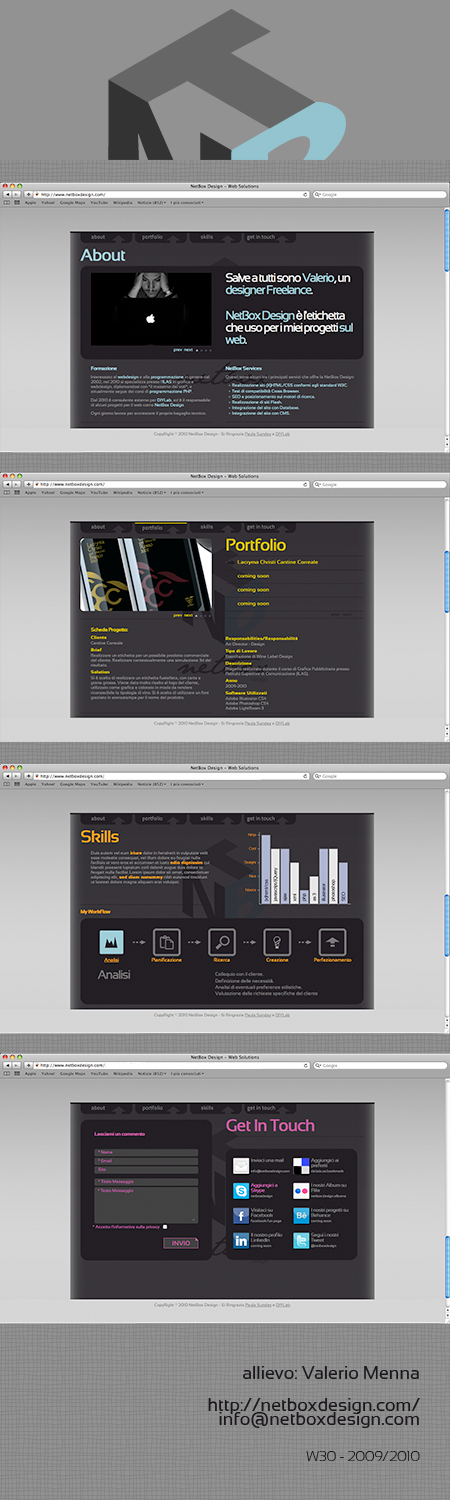Image resolution: width=450 pixels, height=1500 pixels.
Task: Focus the Sito input field
Action: point(147,1170)
